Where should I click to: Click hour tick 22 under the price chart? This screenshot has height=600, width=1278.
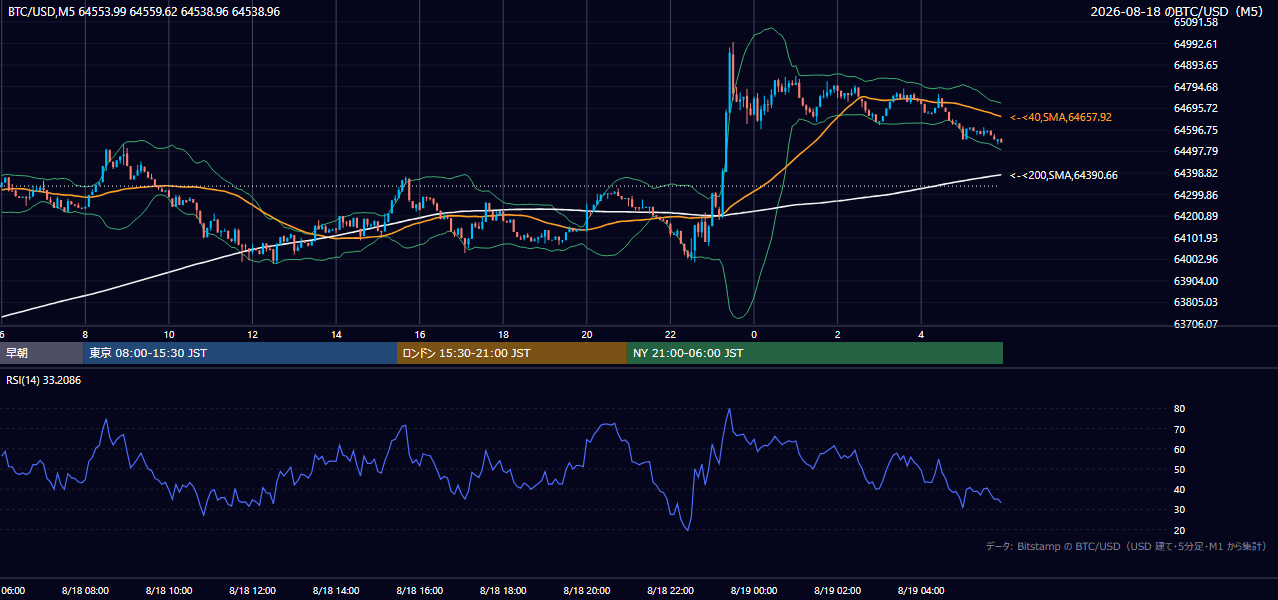671,335
